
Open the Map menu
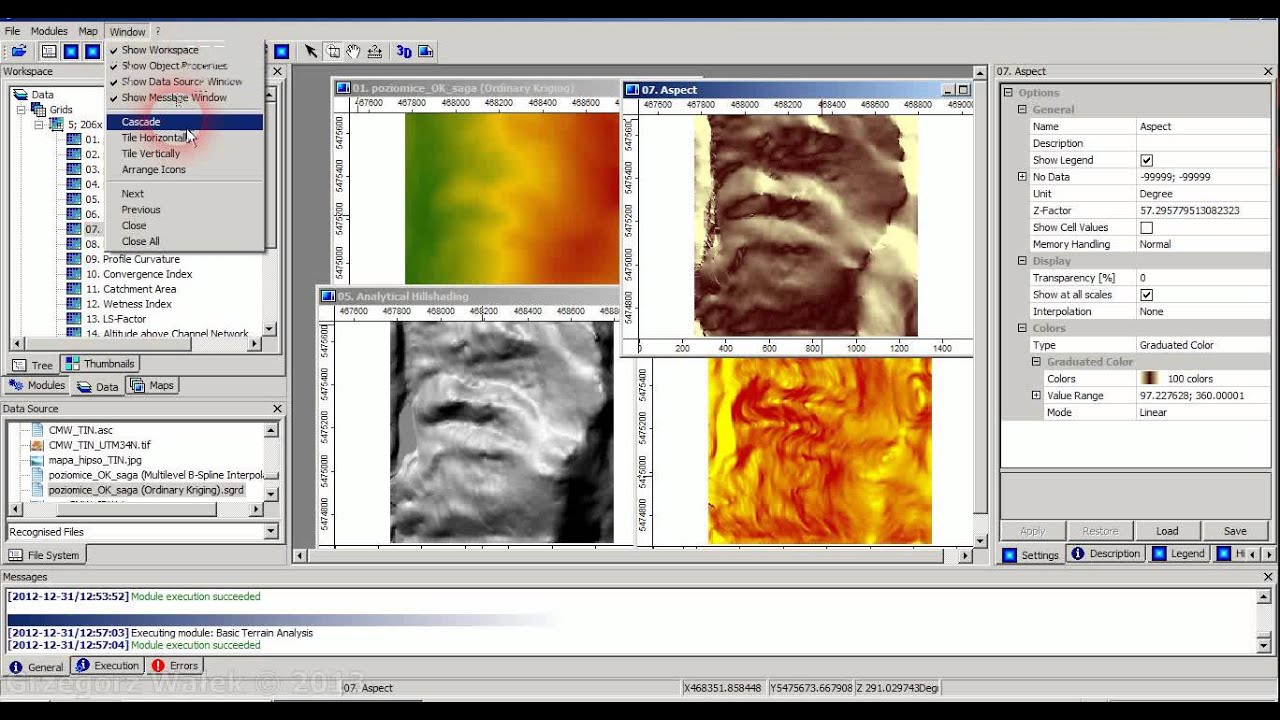pyautogui.click(x=88, y=32)
